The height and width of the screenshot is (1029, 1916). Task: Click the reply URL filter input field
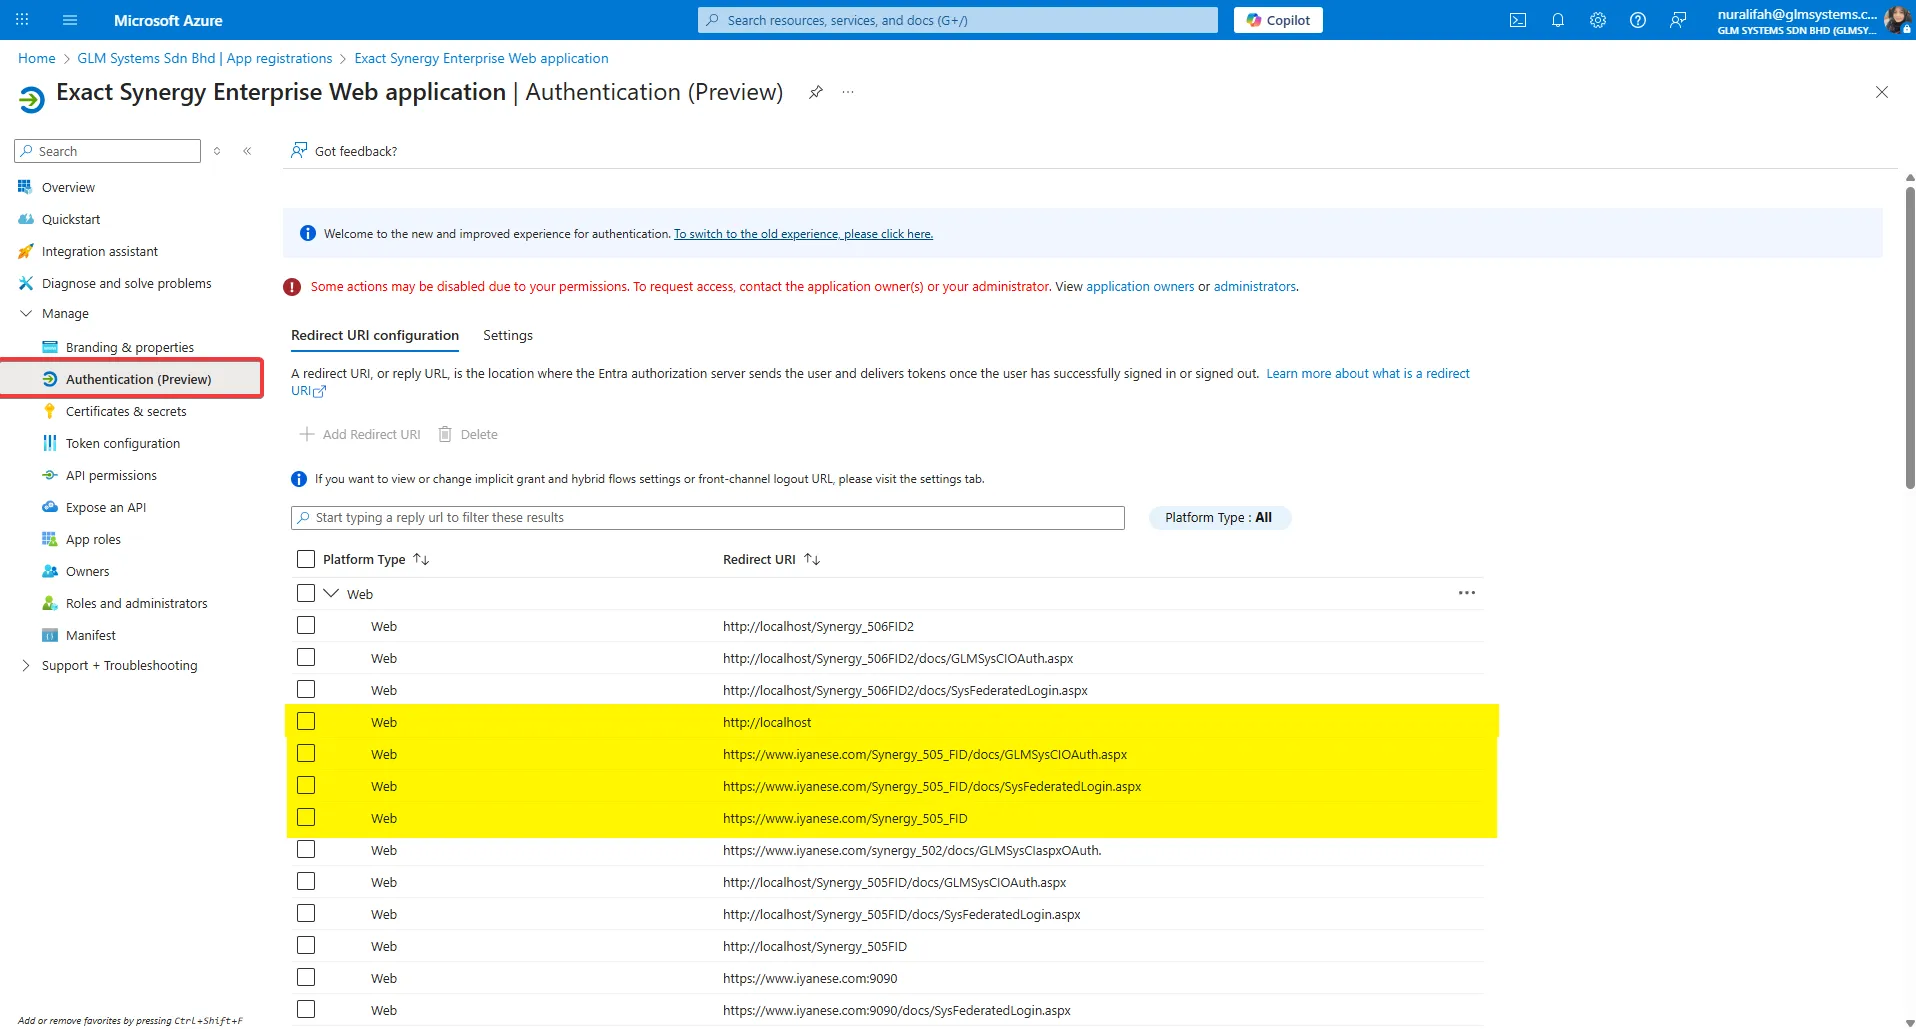(x=707, y=518)
